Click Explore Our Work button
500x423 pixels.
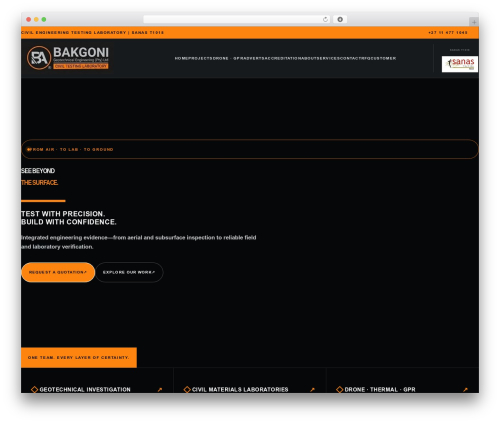[129, 272]
